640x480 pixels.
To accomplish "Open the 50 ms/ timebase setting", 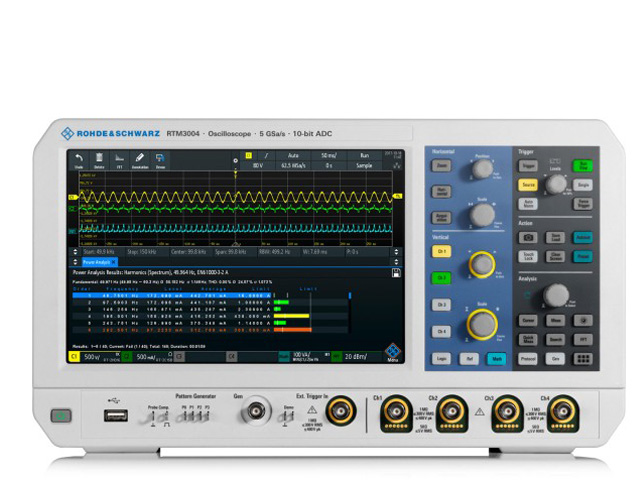I will [x=329, y=156].
